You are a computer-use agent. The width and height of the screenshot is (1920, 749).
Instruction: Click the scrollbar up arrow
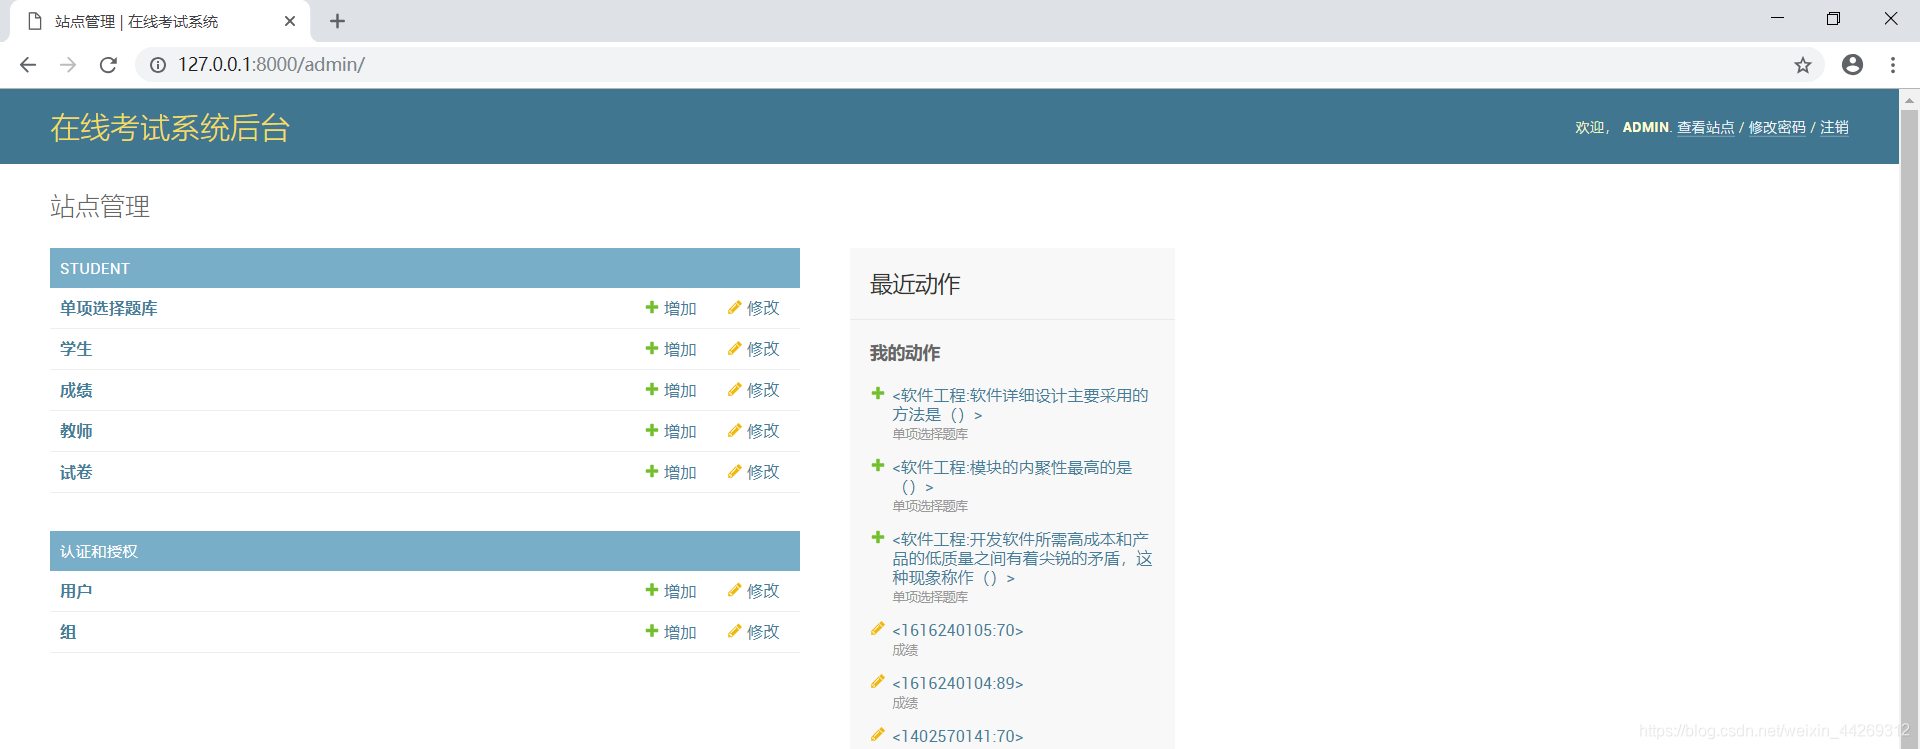pyautogui.click(x=1909, y=99)
